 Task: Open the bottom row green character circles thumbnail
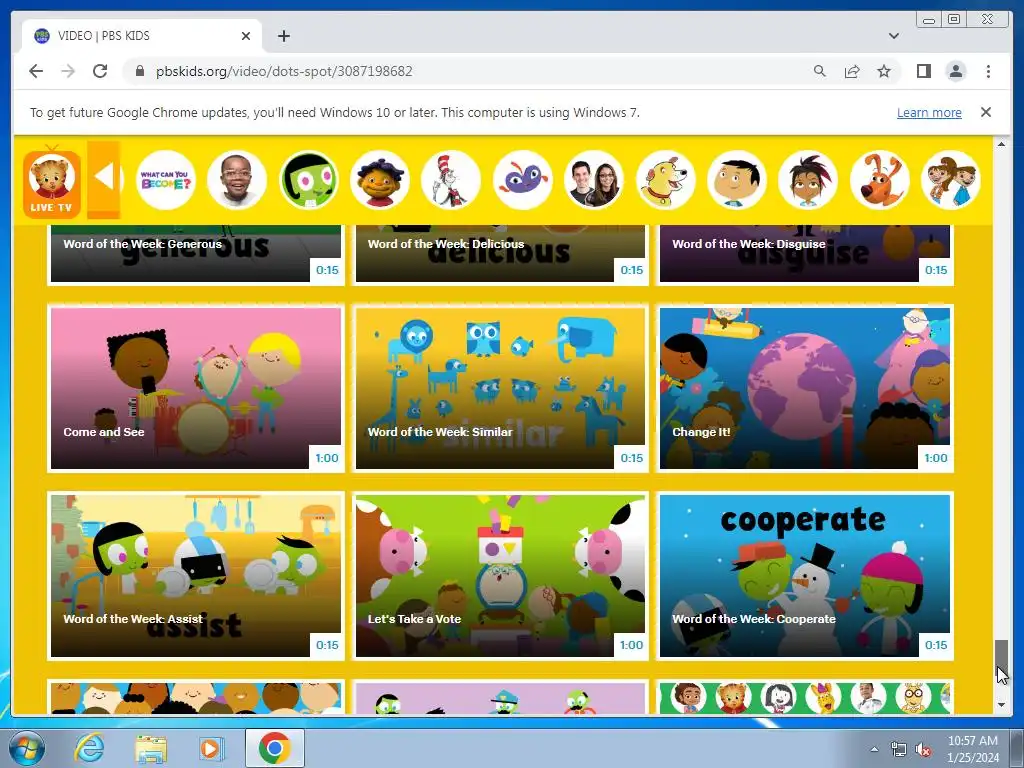click(805, 698)
